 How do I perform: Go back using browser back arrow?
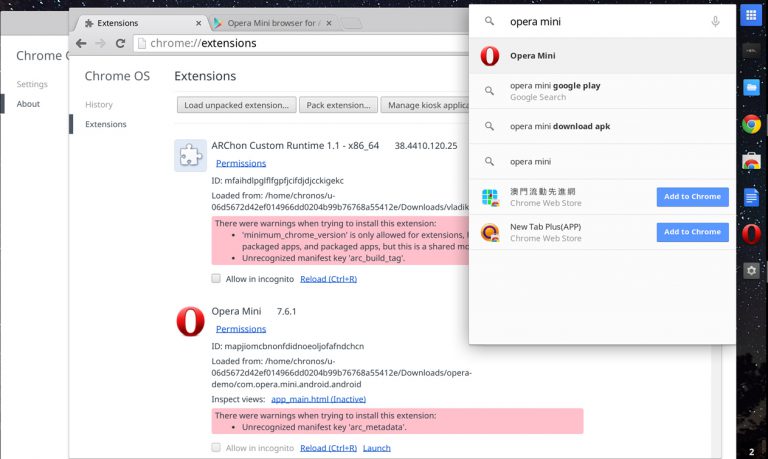coord(81,43)
